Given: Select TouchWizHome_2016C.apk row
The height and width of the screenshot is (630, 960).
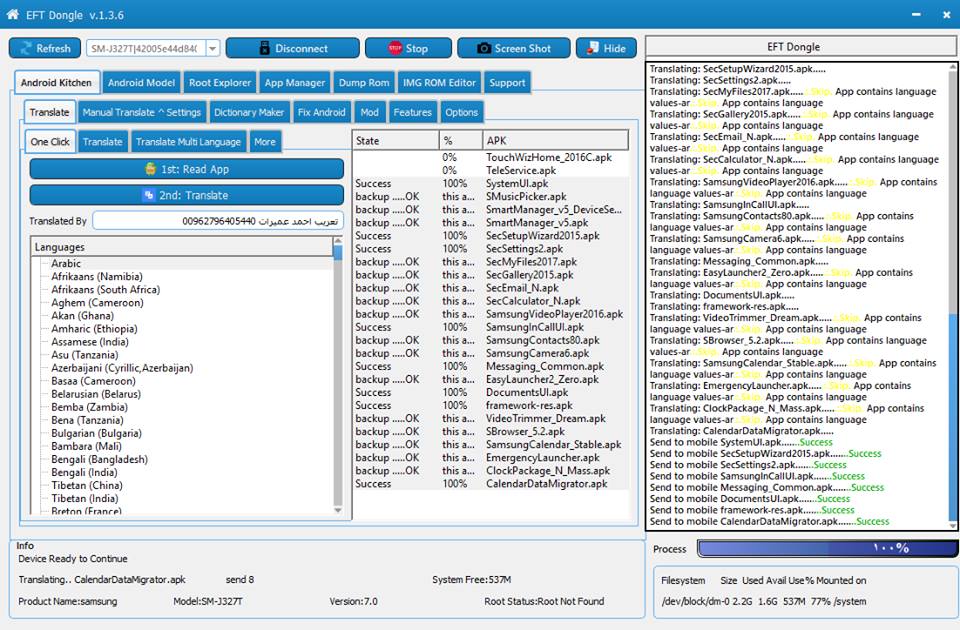Looking at the screenshot, I should (491, 157).
